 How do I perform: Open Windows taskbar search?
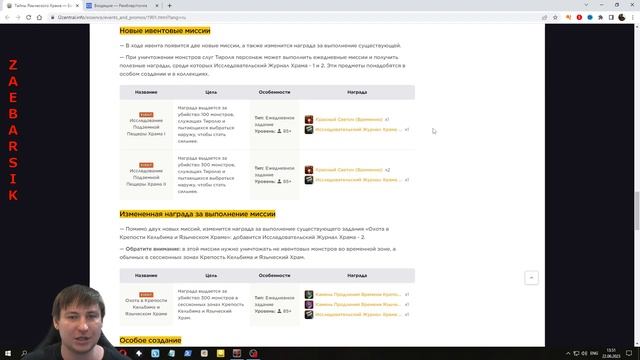(24, 353)
